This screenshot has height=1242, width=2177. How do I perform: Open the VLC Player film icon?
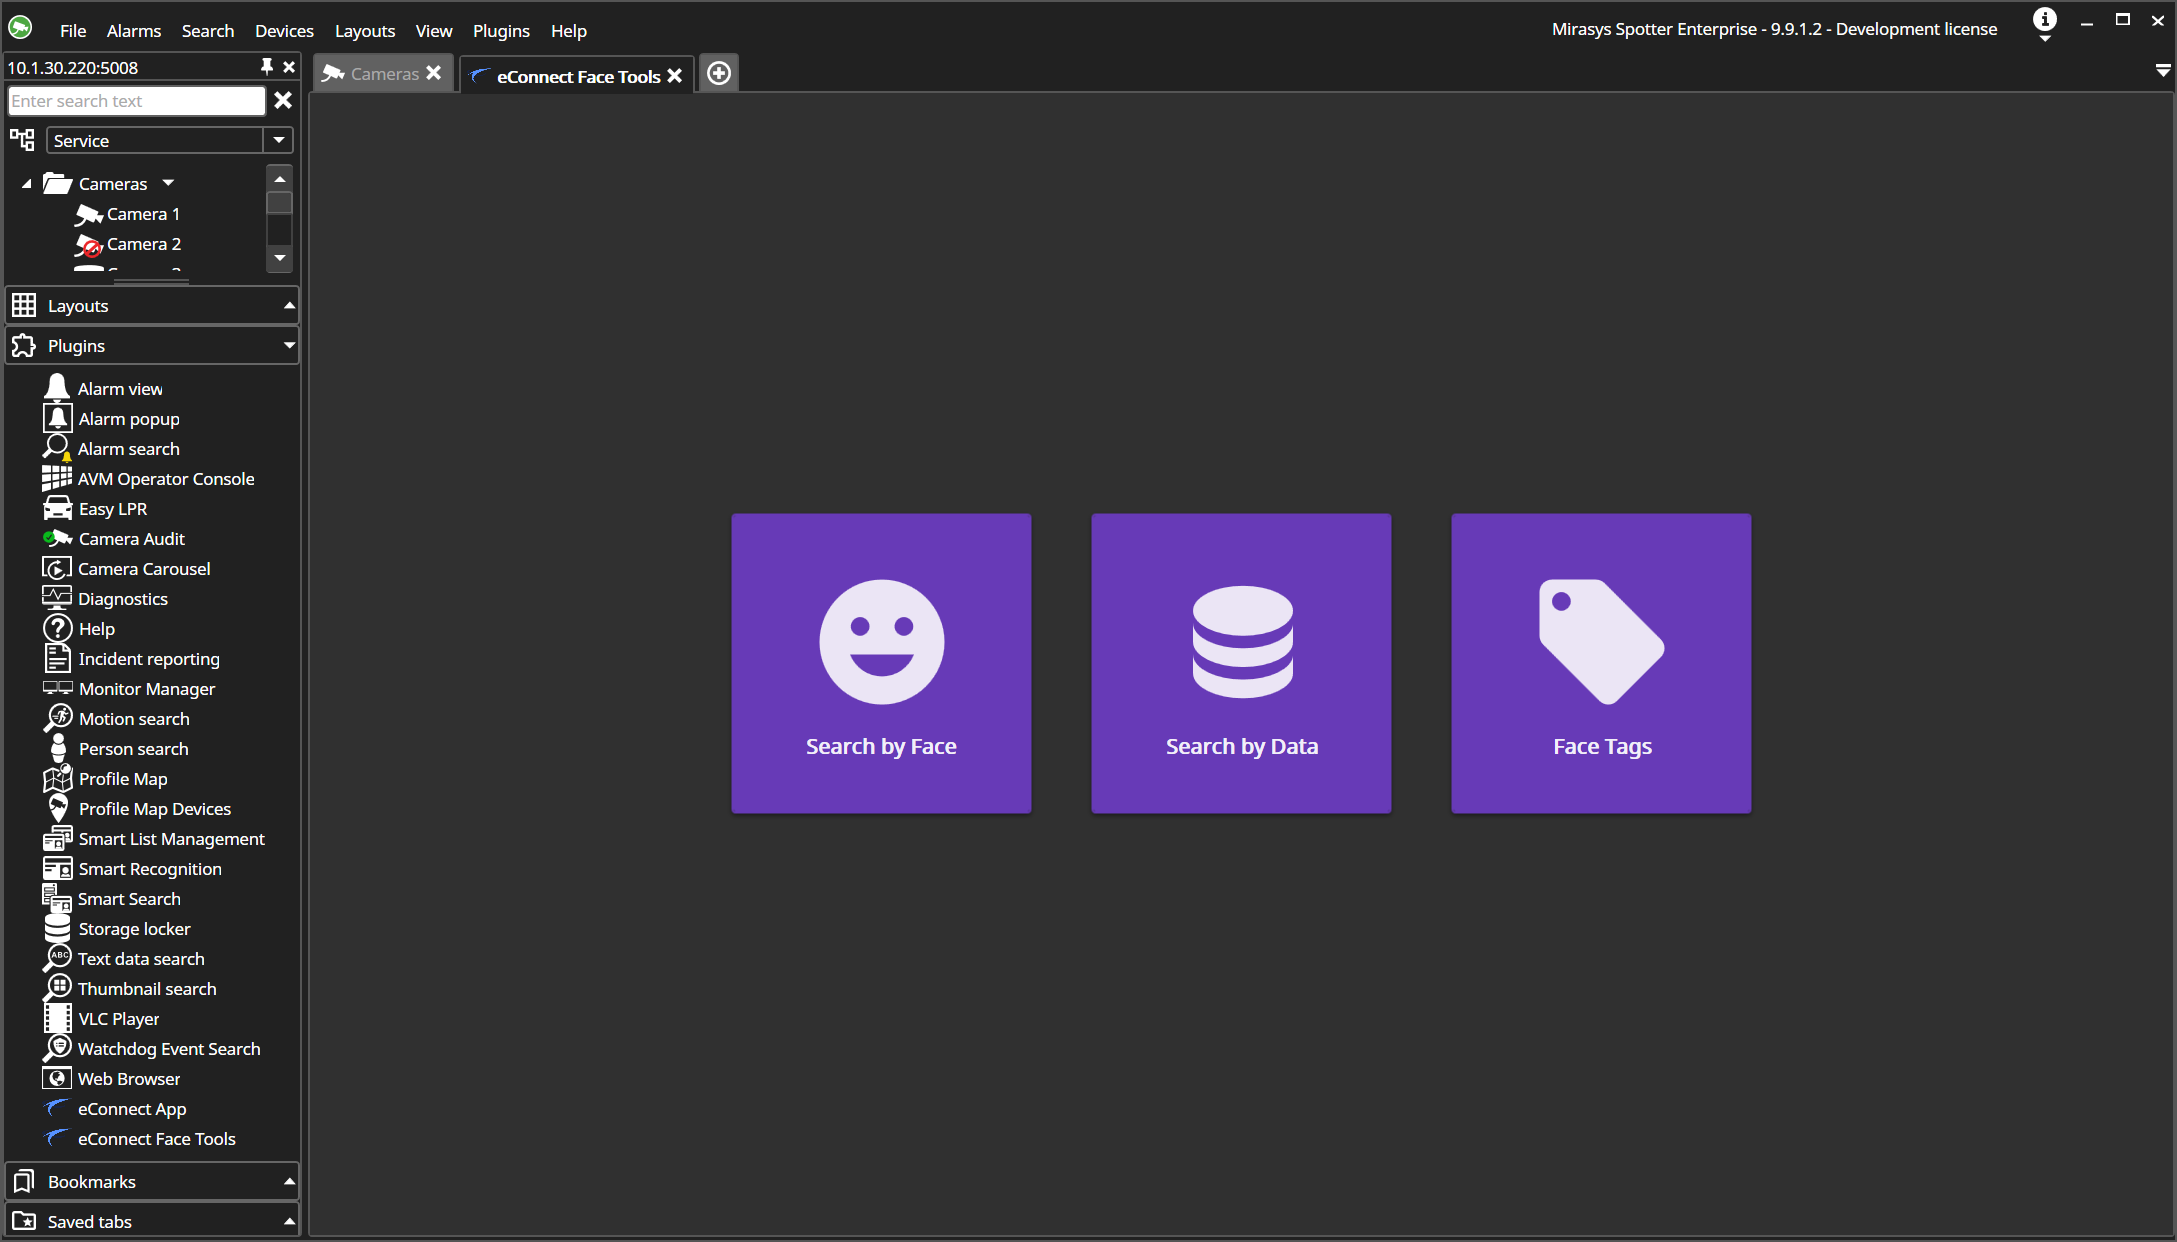pyautogui.click(x=57, y=1018)
